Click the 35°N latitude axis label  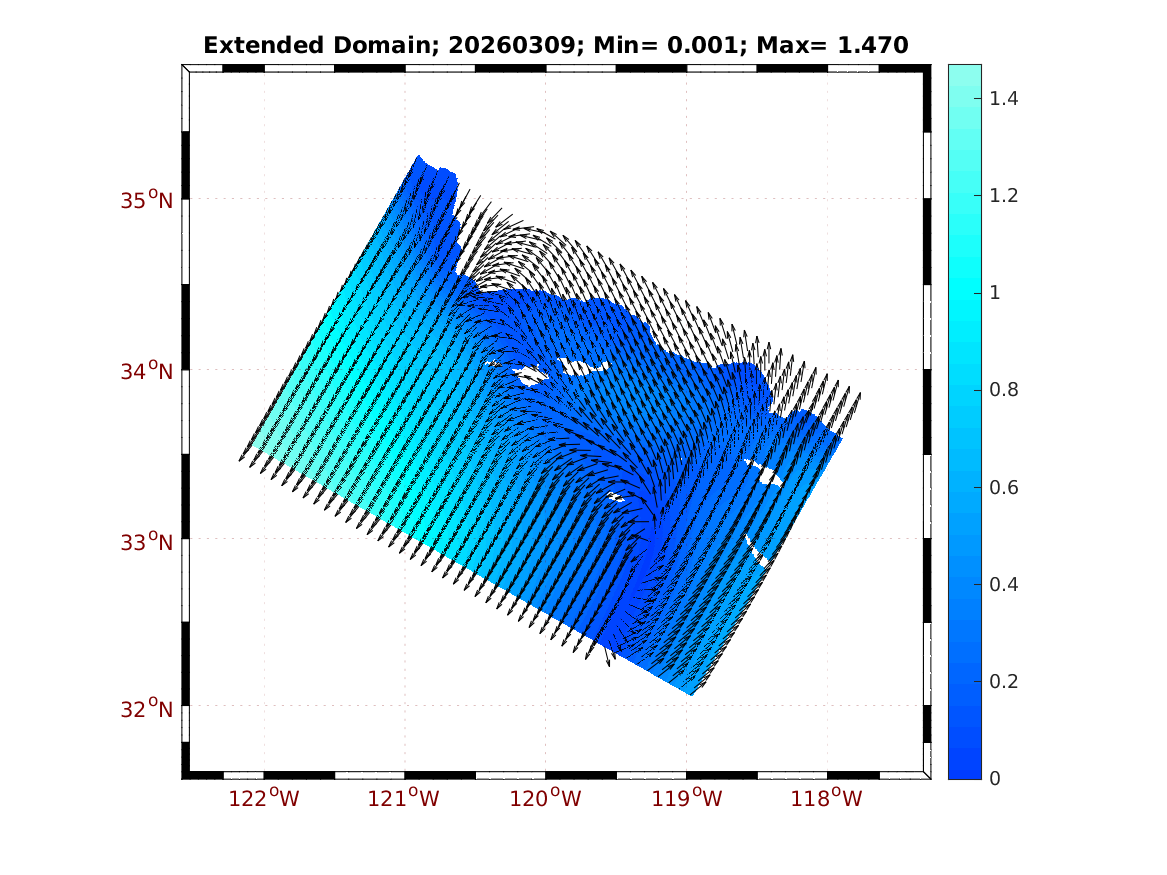click(146, 200)
